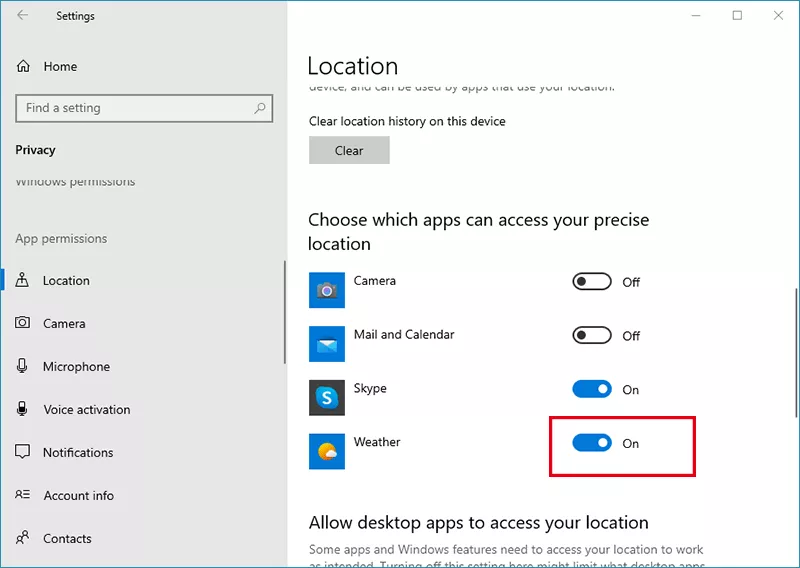Clear location history with the Clear button
The image size is (800, 568).
tap(349, 150)
